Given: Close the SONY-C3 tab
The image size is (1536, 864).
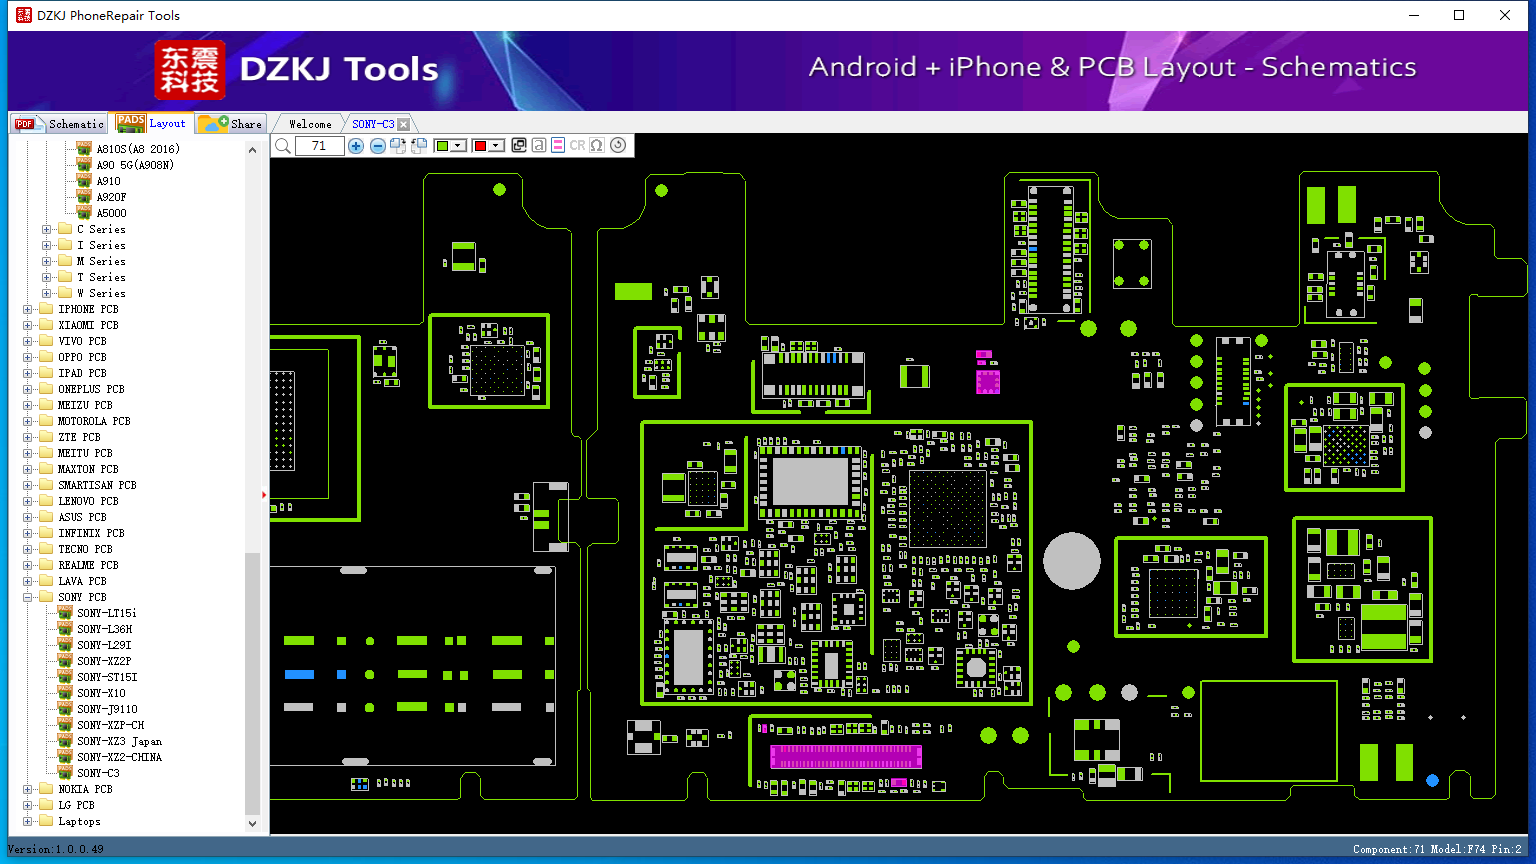Looking at the screenshot, I should click(x=404, y=124).
